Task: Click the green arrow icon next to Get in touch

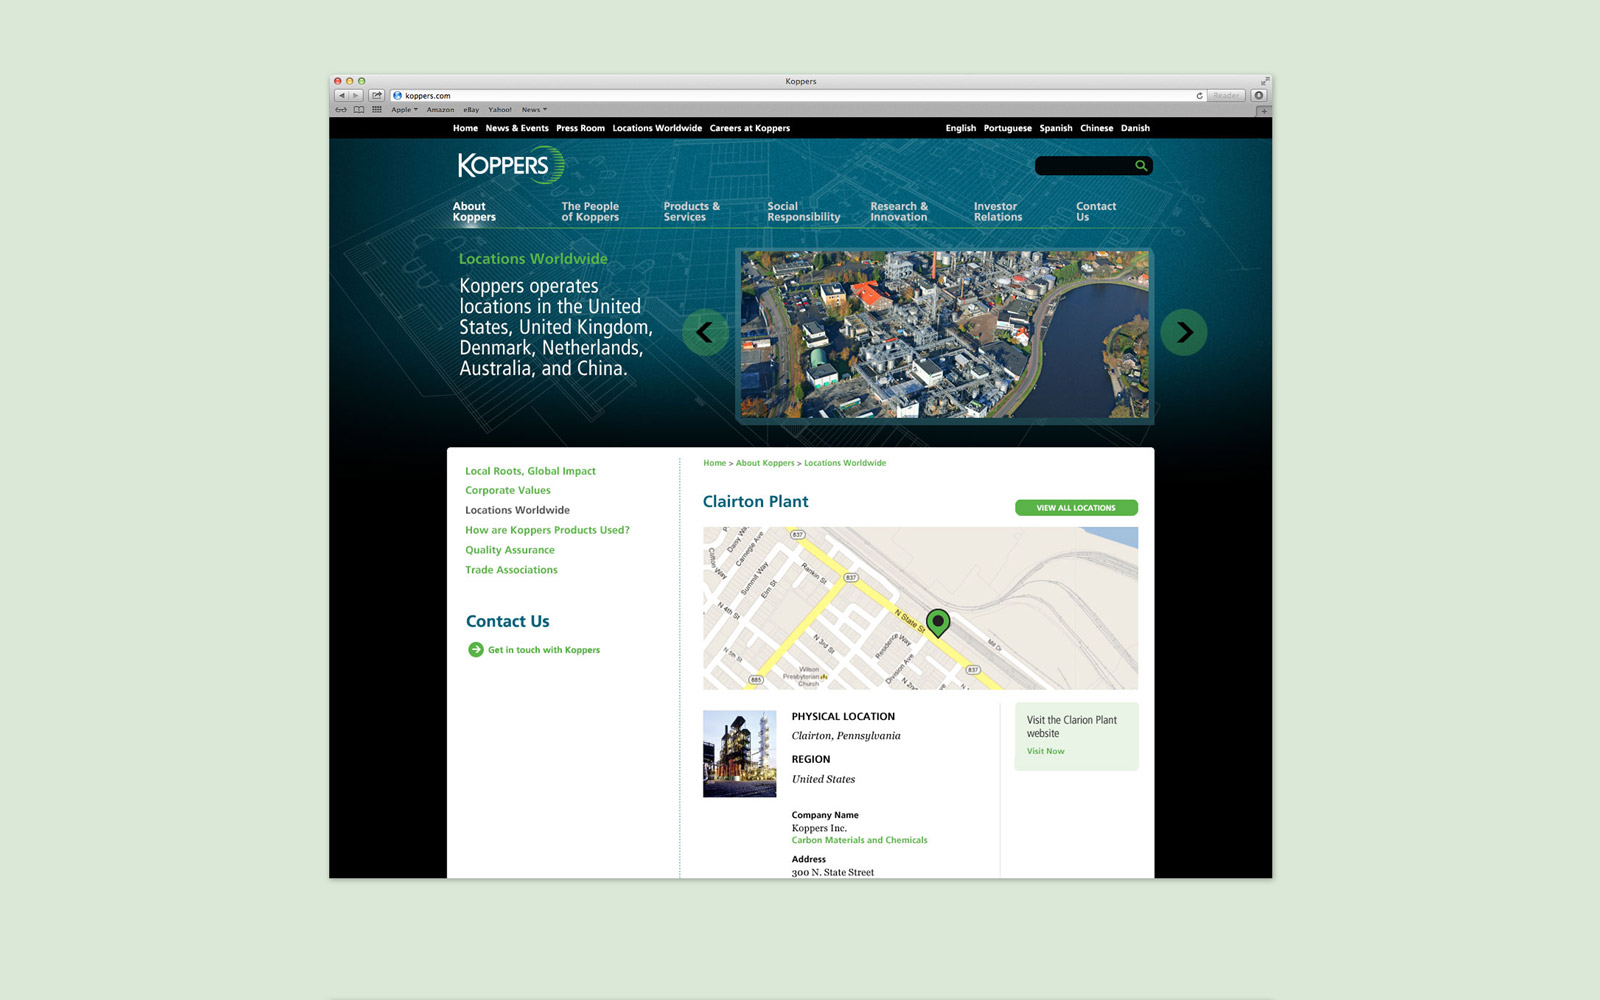Action: tap(476, 650)
